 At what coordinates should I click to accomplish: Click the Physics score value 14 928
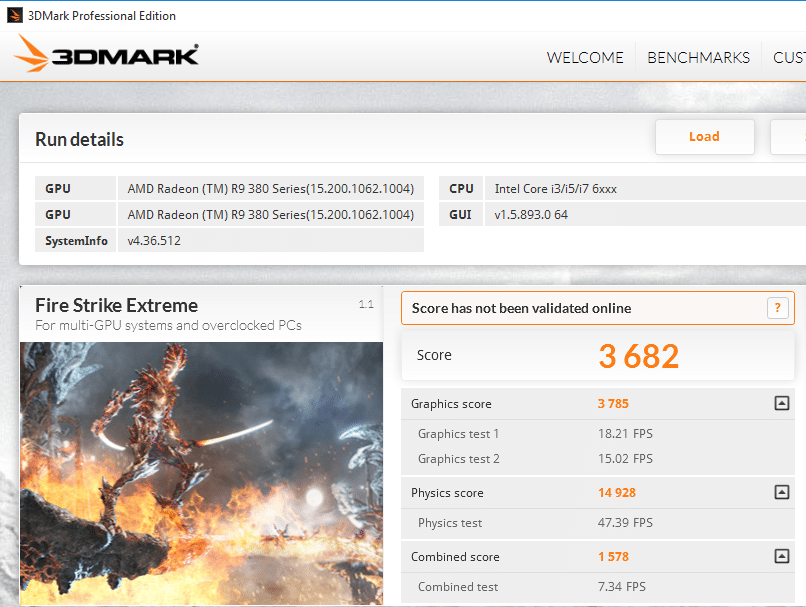pos(617,493)
